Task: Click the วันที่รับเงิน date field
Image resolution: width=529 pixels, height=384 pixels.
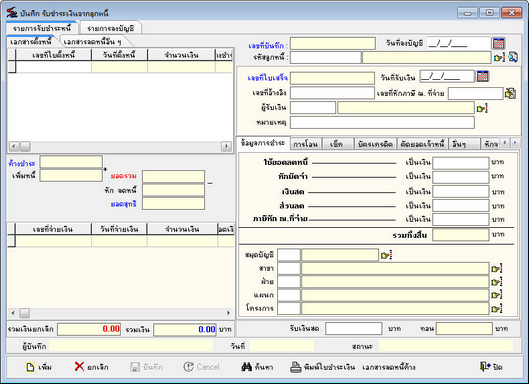Action: point(447,77)
